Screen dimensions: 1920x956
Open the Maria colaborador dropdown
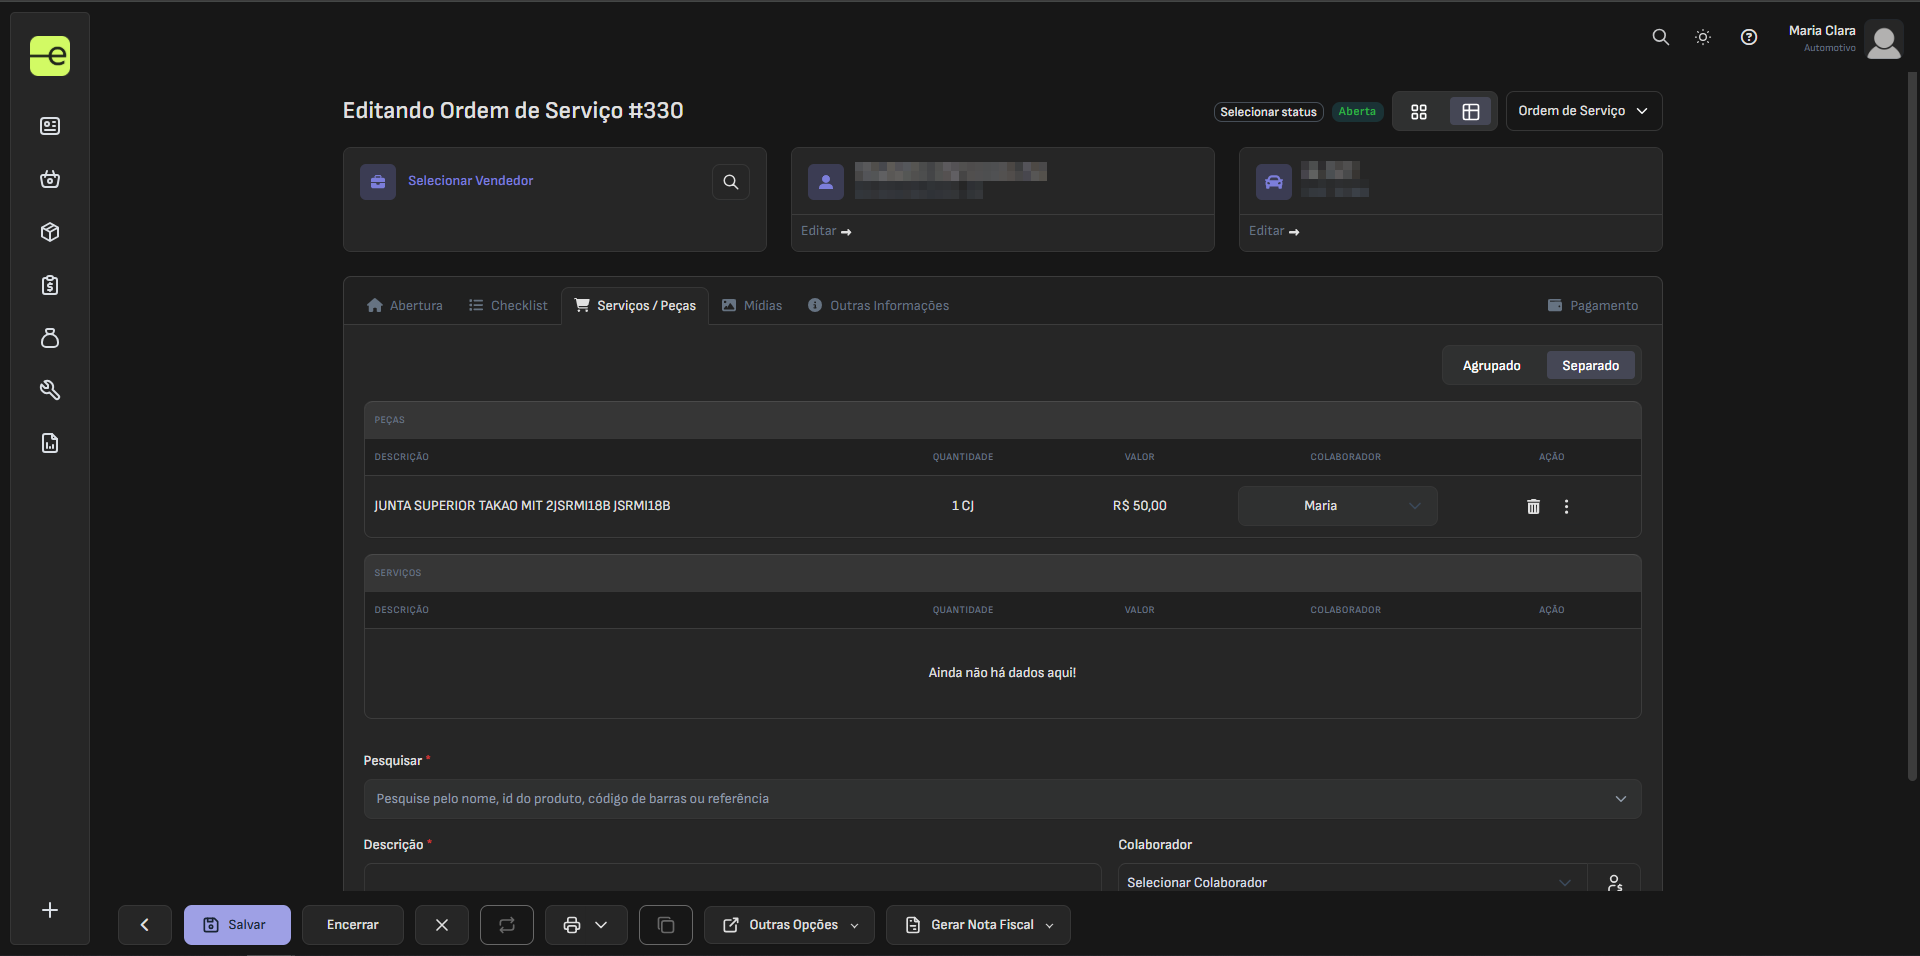[1337, 506]
